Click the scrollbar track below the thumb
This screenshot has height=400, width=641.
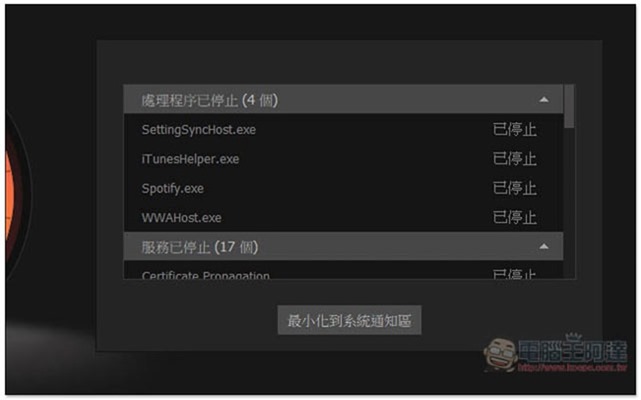point(569,204)
